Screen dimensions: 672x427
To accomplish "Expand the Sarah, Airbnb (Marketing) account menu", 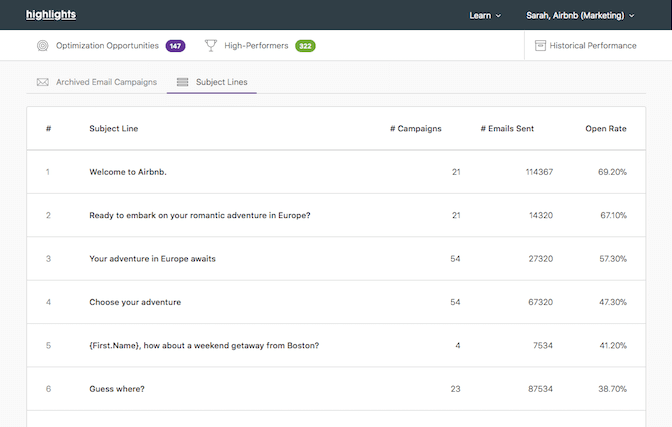I will point(580,16).
